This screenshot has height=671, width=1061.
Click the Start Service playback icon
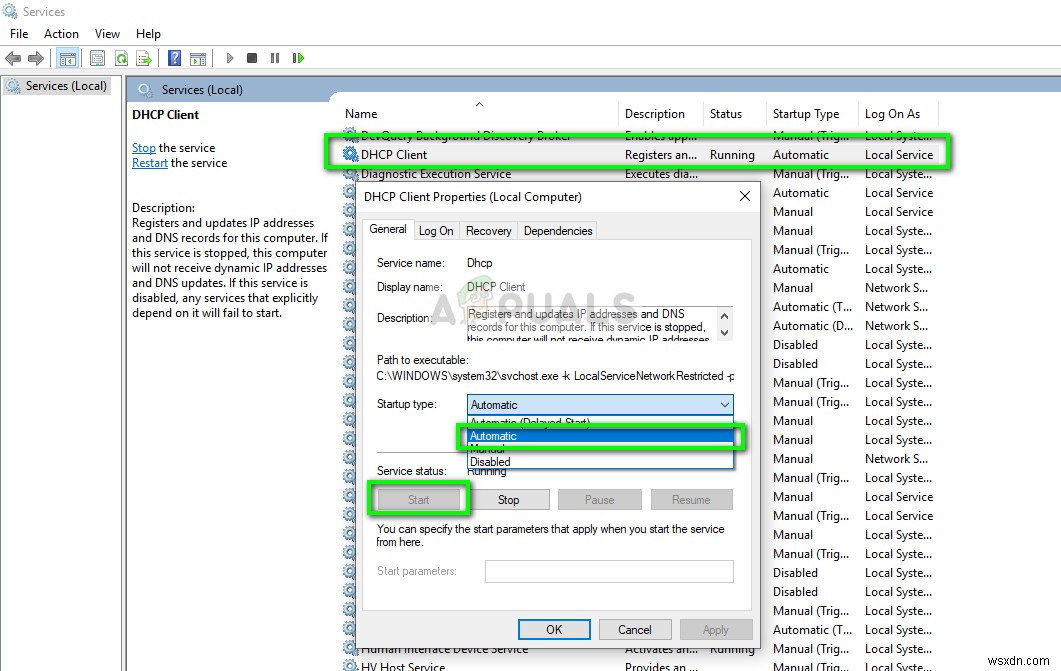tap(229, 57)
